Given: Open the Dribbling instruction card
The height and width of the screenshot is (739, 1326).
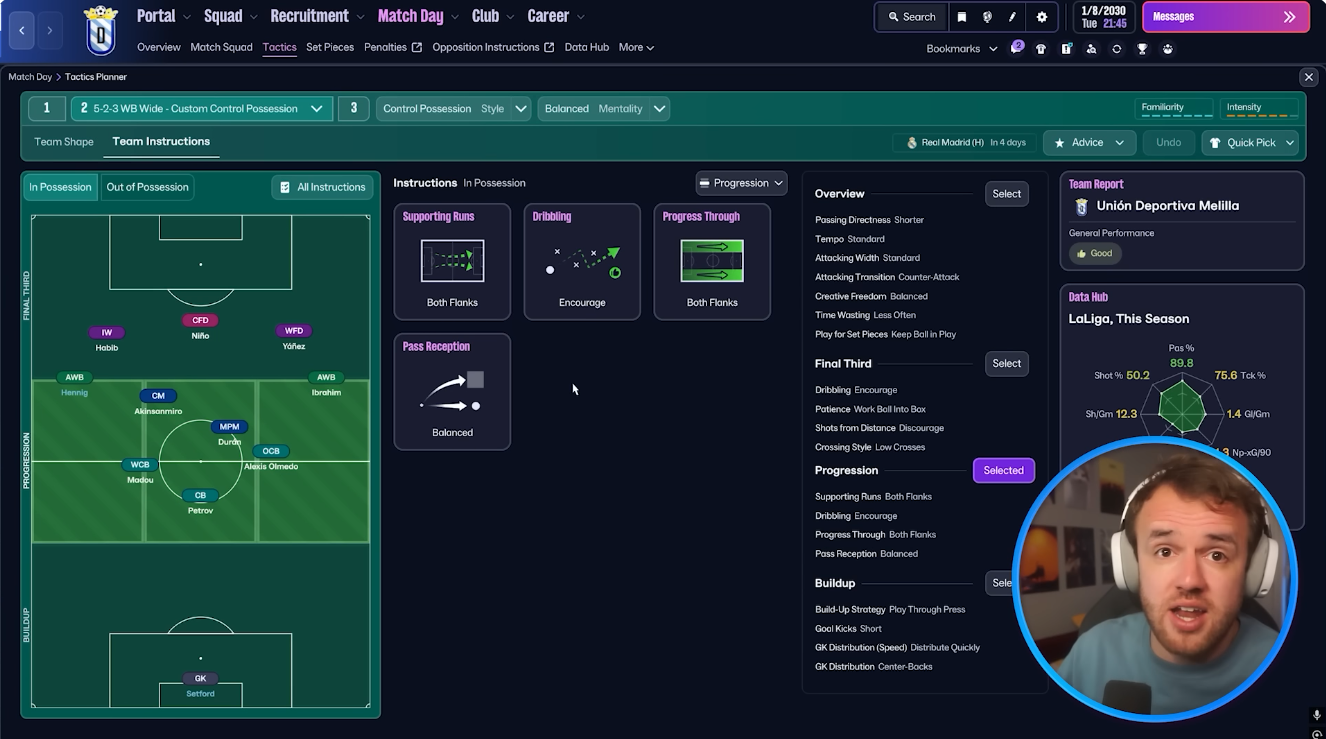Looking at the screenshot, I should point(582,262).
